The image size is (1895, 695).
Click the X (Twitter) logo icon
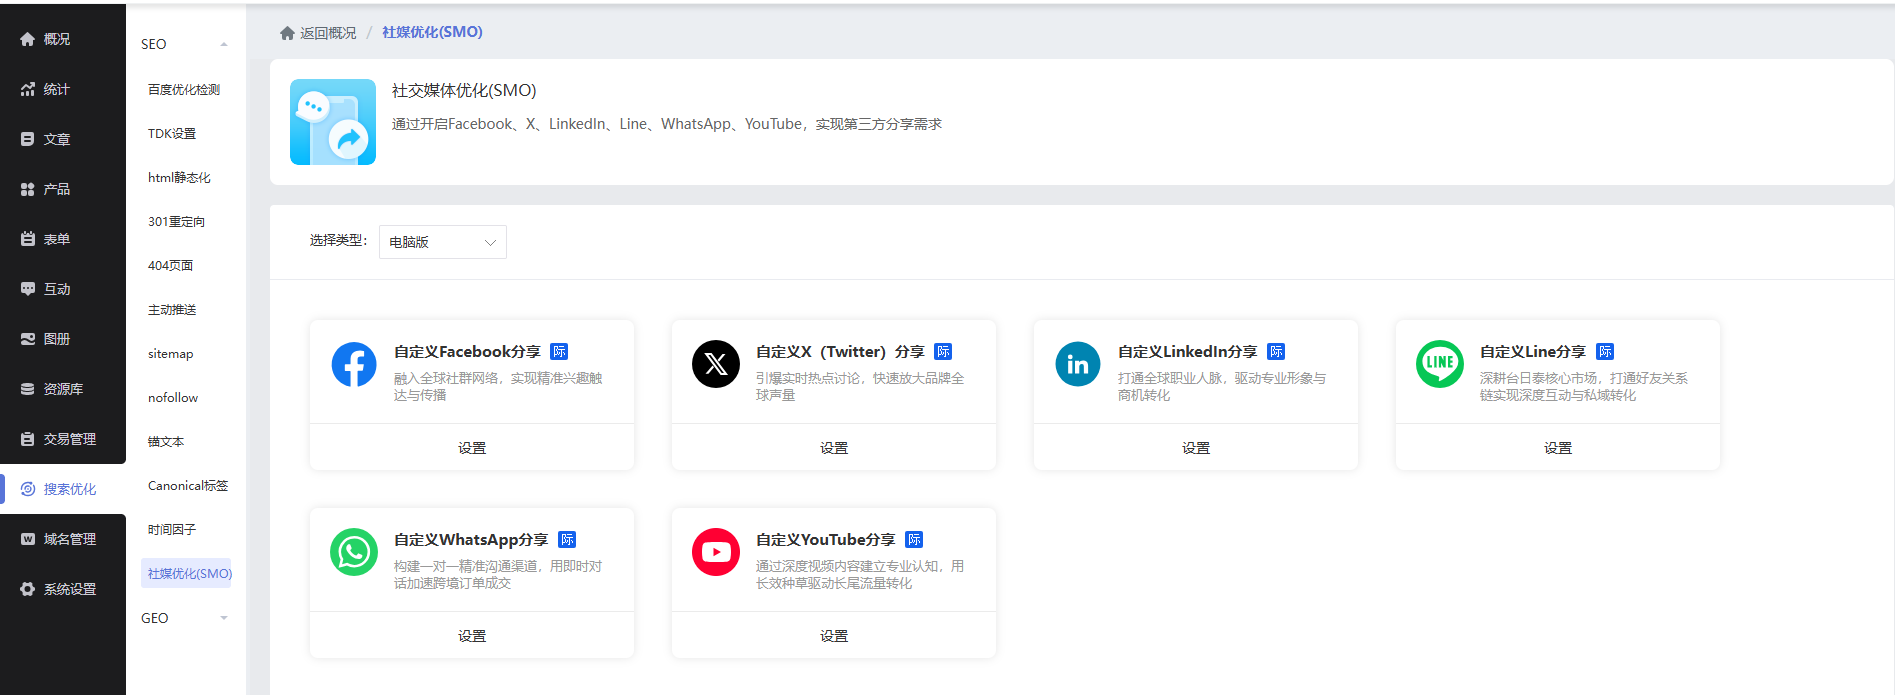click(716, 364)
